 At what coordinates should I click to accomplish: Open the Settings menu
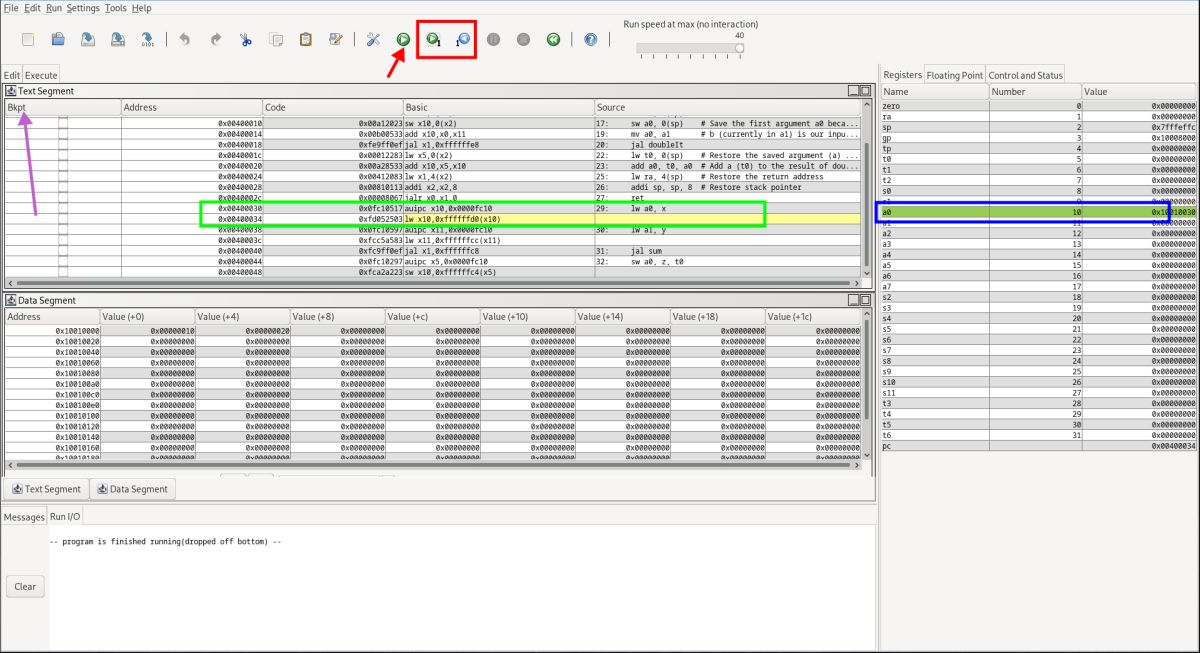pyautogui.click(x=83, y=7)
